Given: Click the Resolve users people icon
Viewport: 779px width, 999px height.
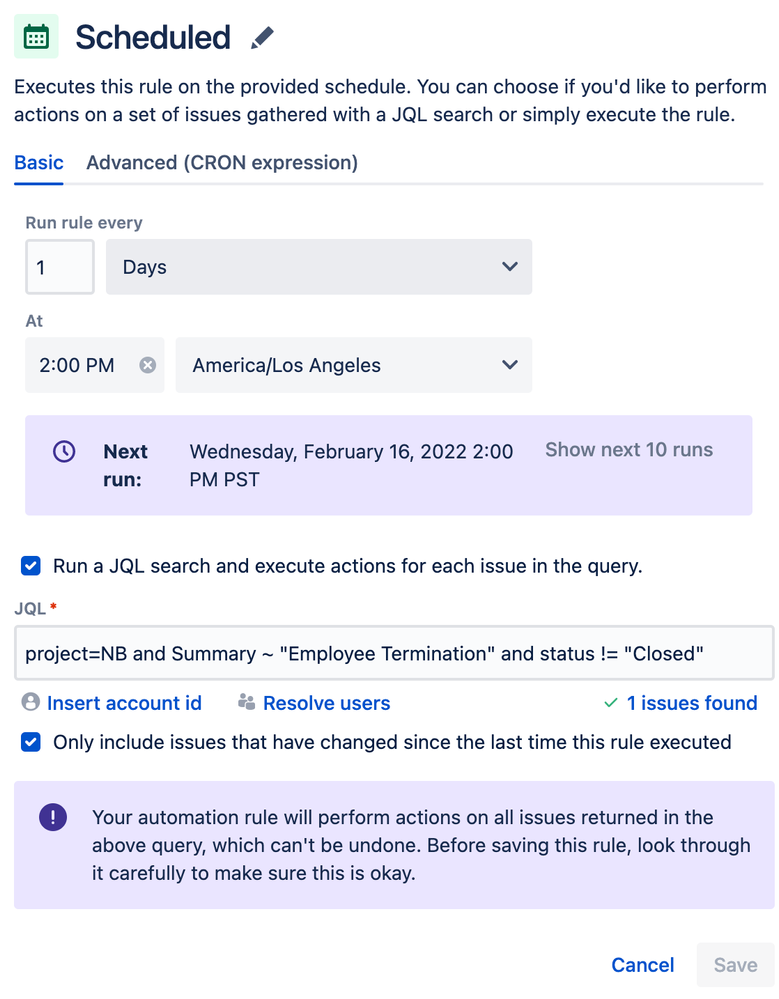Looking at the screenshot, I should point(246,703).
